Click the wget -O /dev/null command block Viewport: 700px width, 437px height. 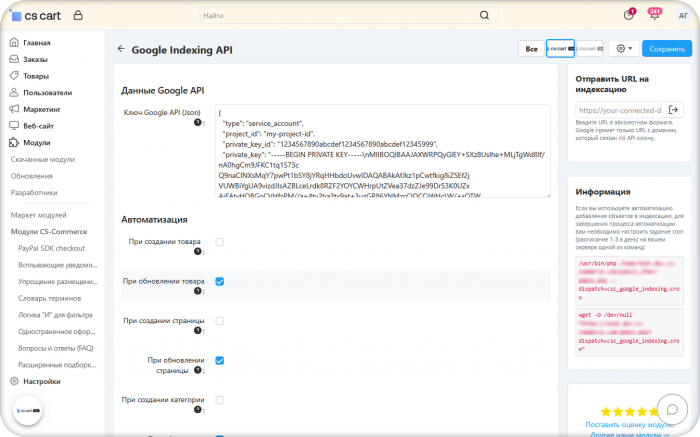[x=629, y=332]
